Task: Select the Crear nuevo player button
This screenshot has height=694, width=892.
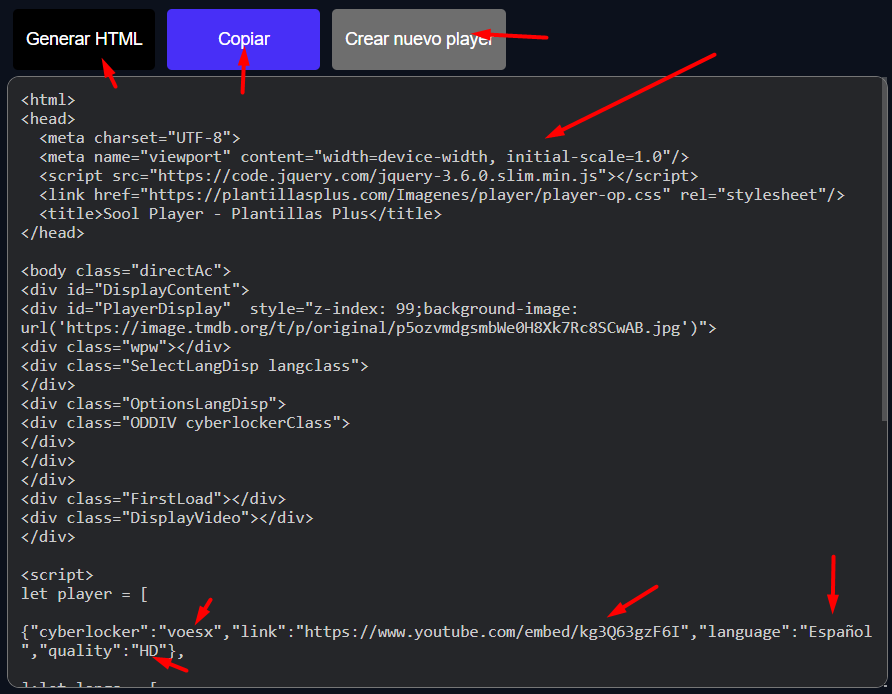Action: (419, 39)
